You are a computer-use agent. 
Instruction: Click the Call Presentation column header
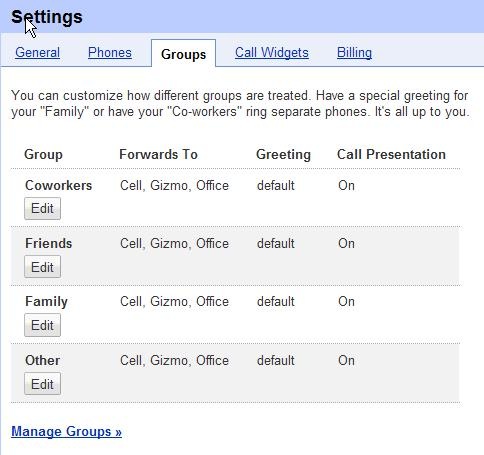click(391, 154)
